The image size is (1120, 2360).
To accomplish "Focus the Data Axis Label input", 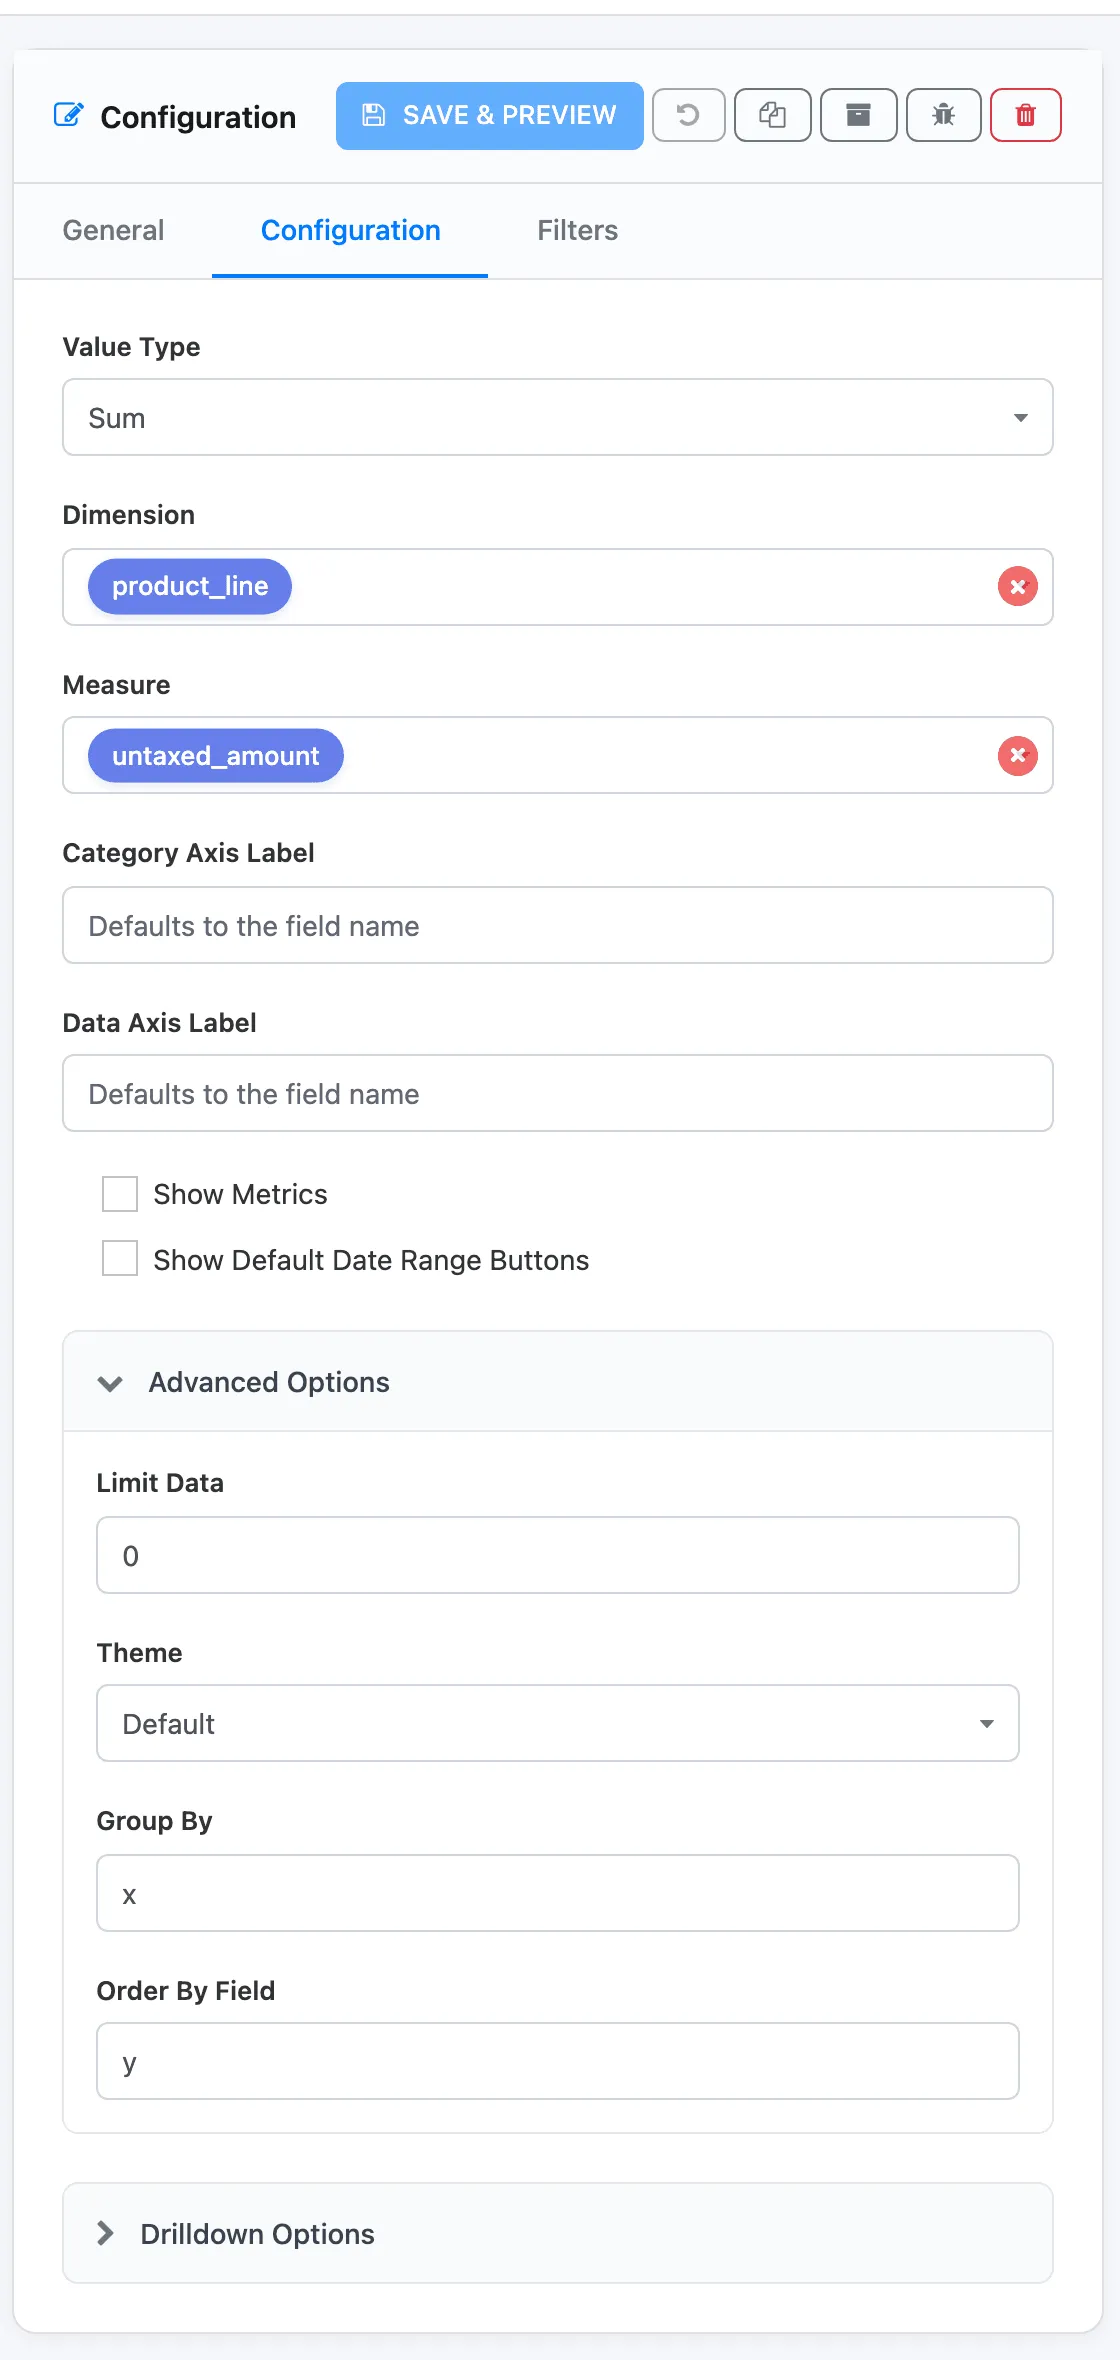I will (x=558, y=1093).
